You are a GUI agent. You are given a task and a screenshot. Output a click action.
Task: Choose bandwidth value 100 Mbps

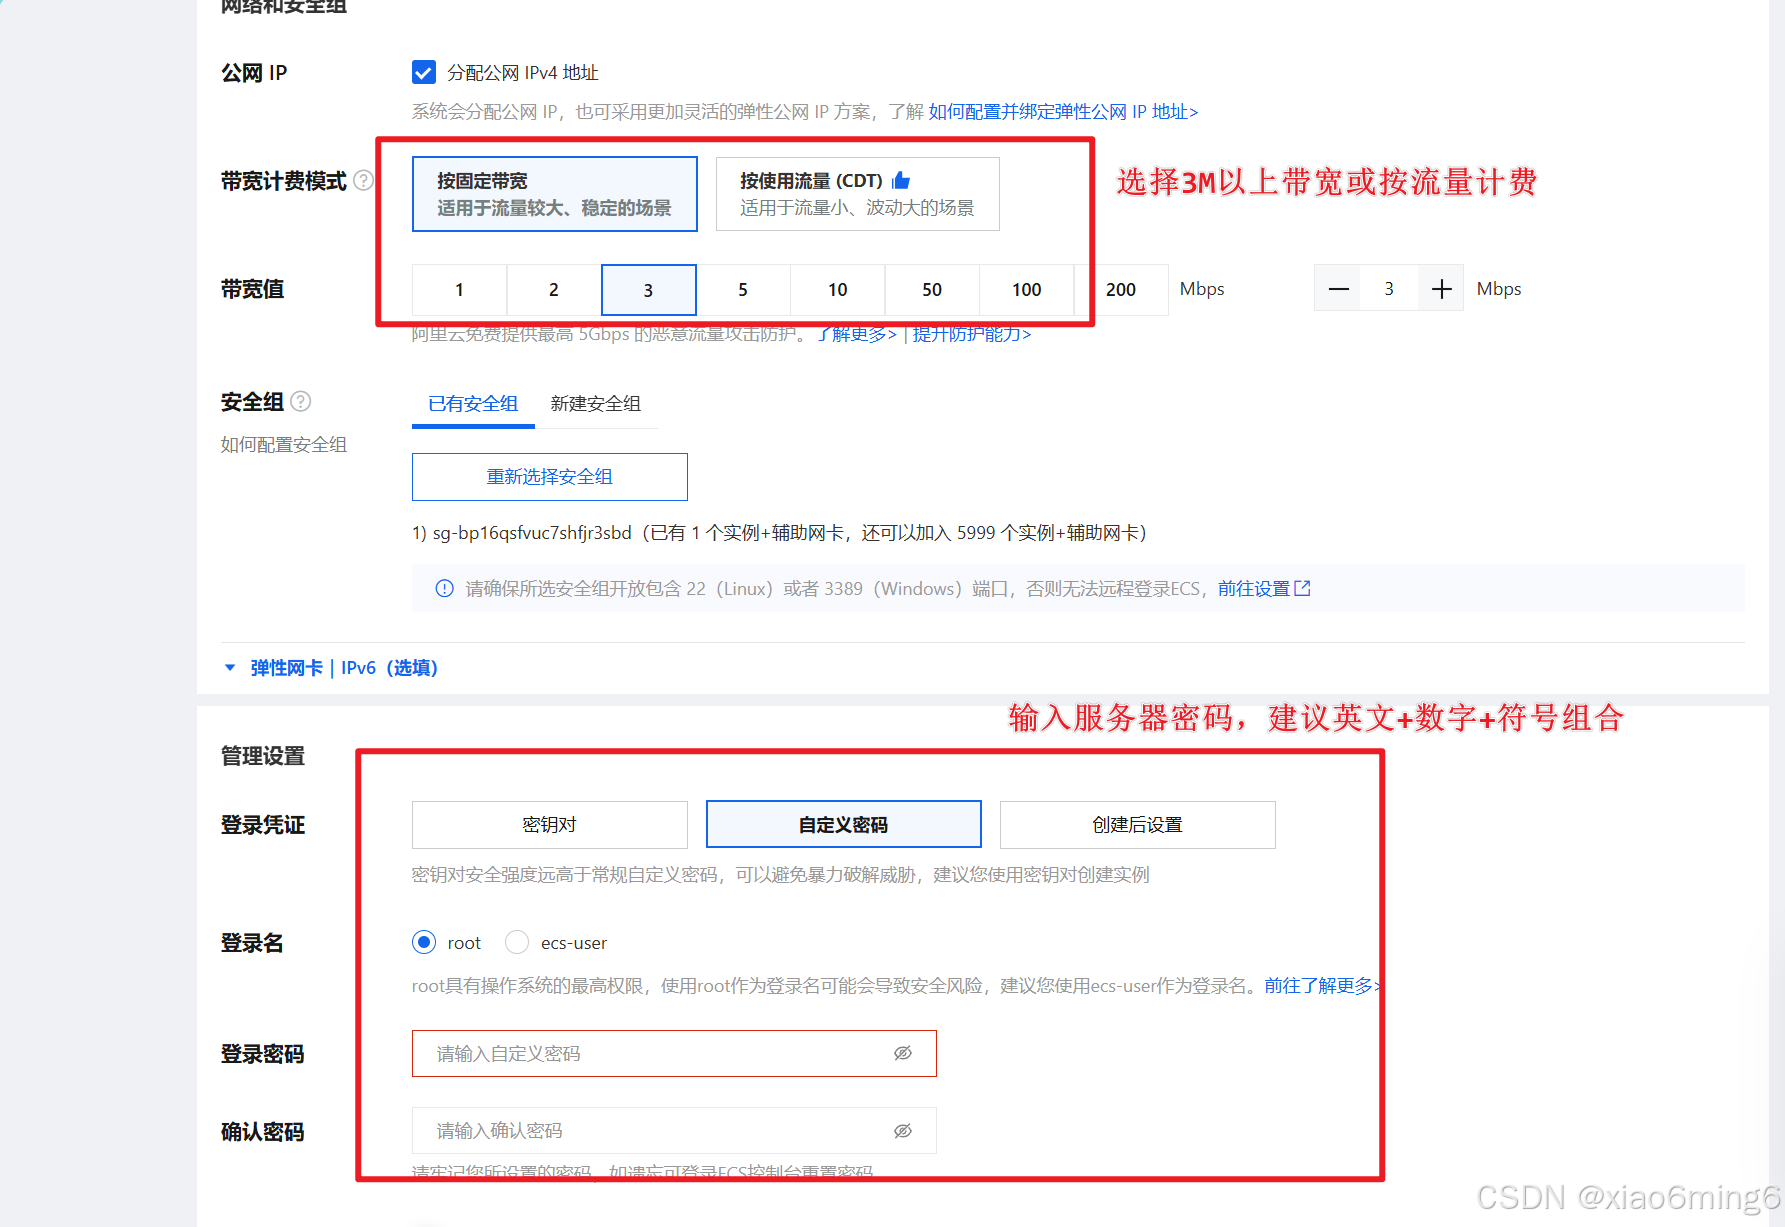(1027, 290)
